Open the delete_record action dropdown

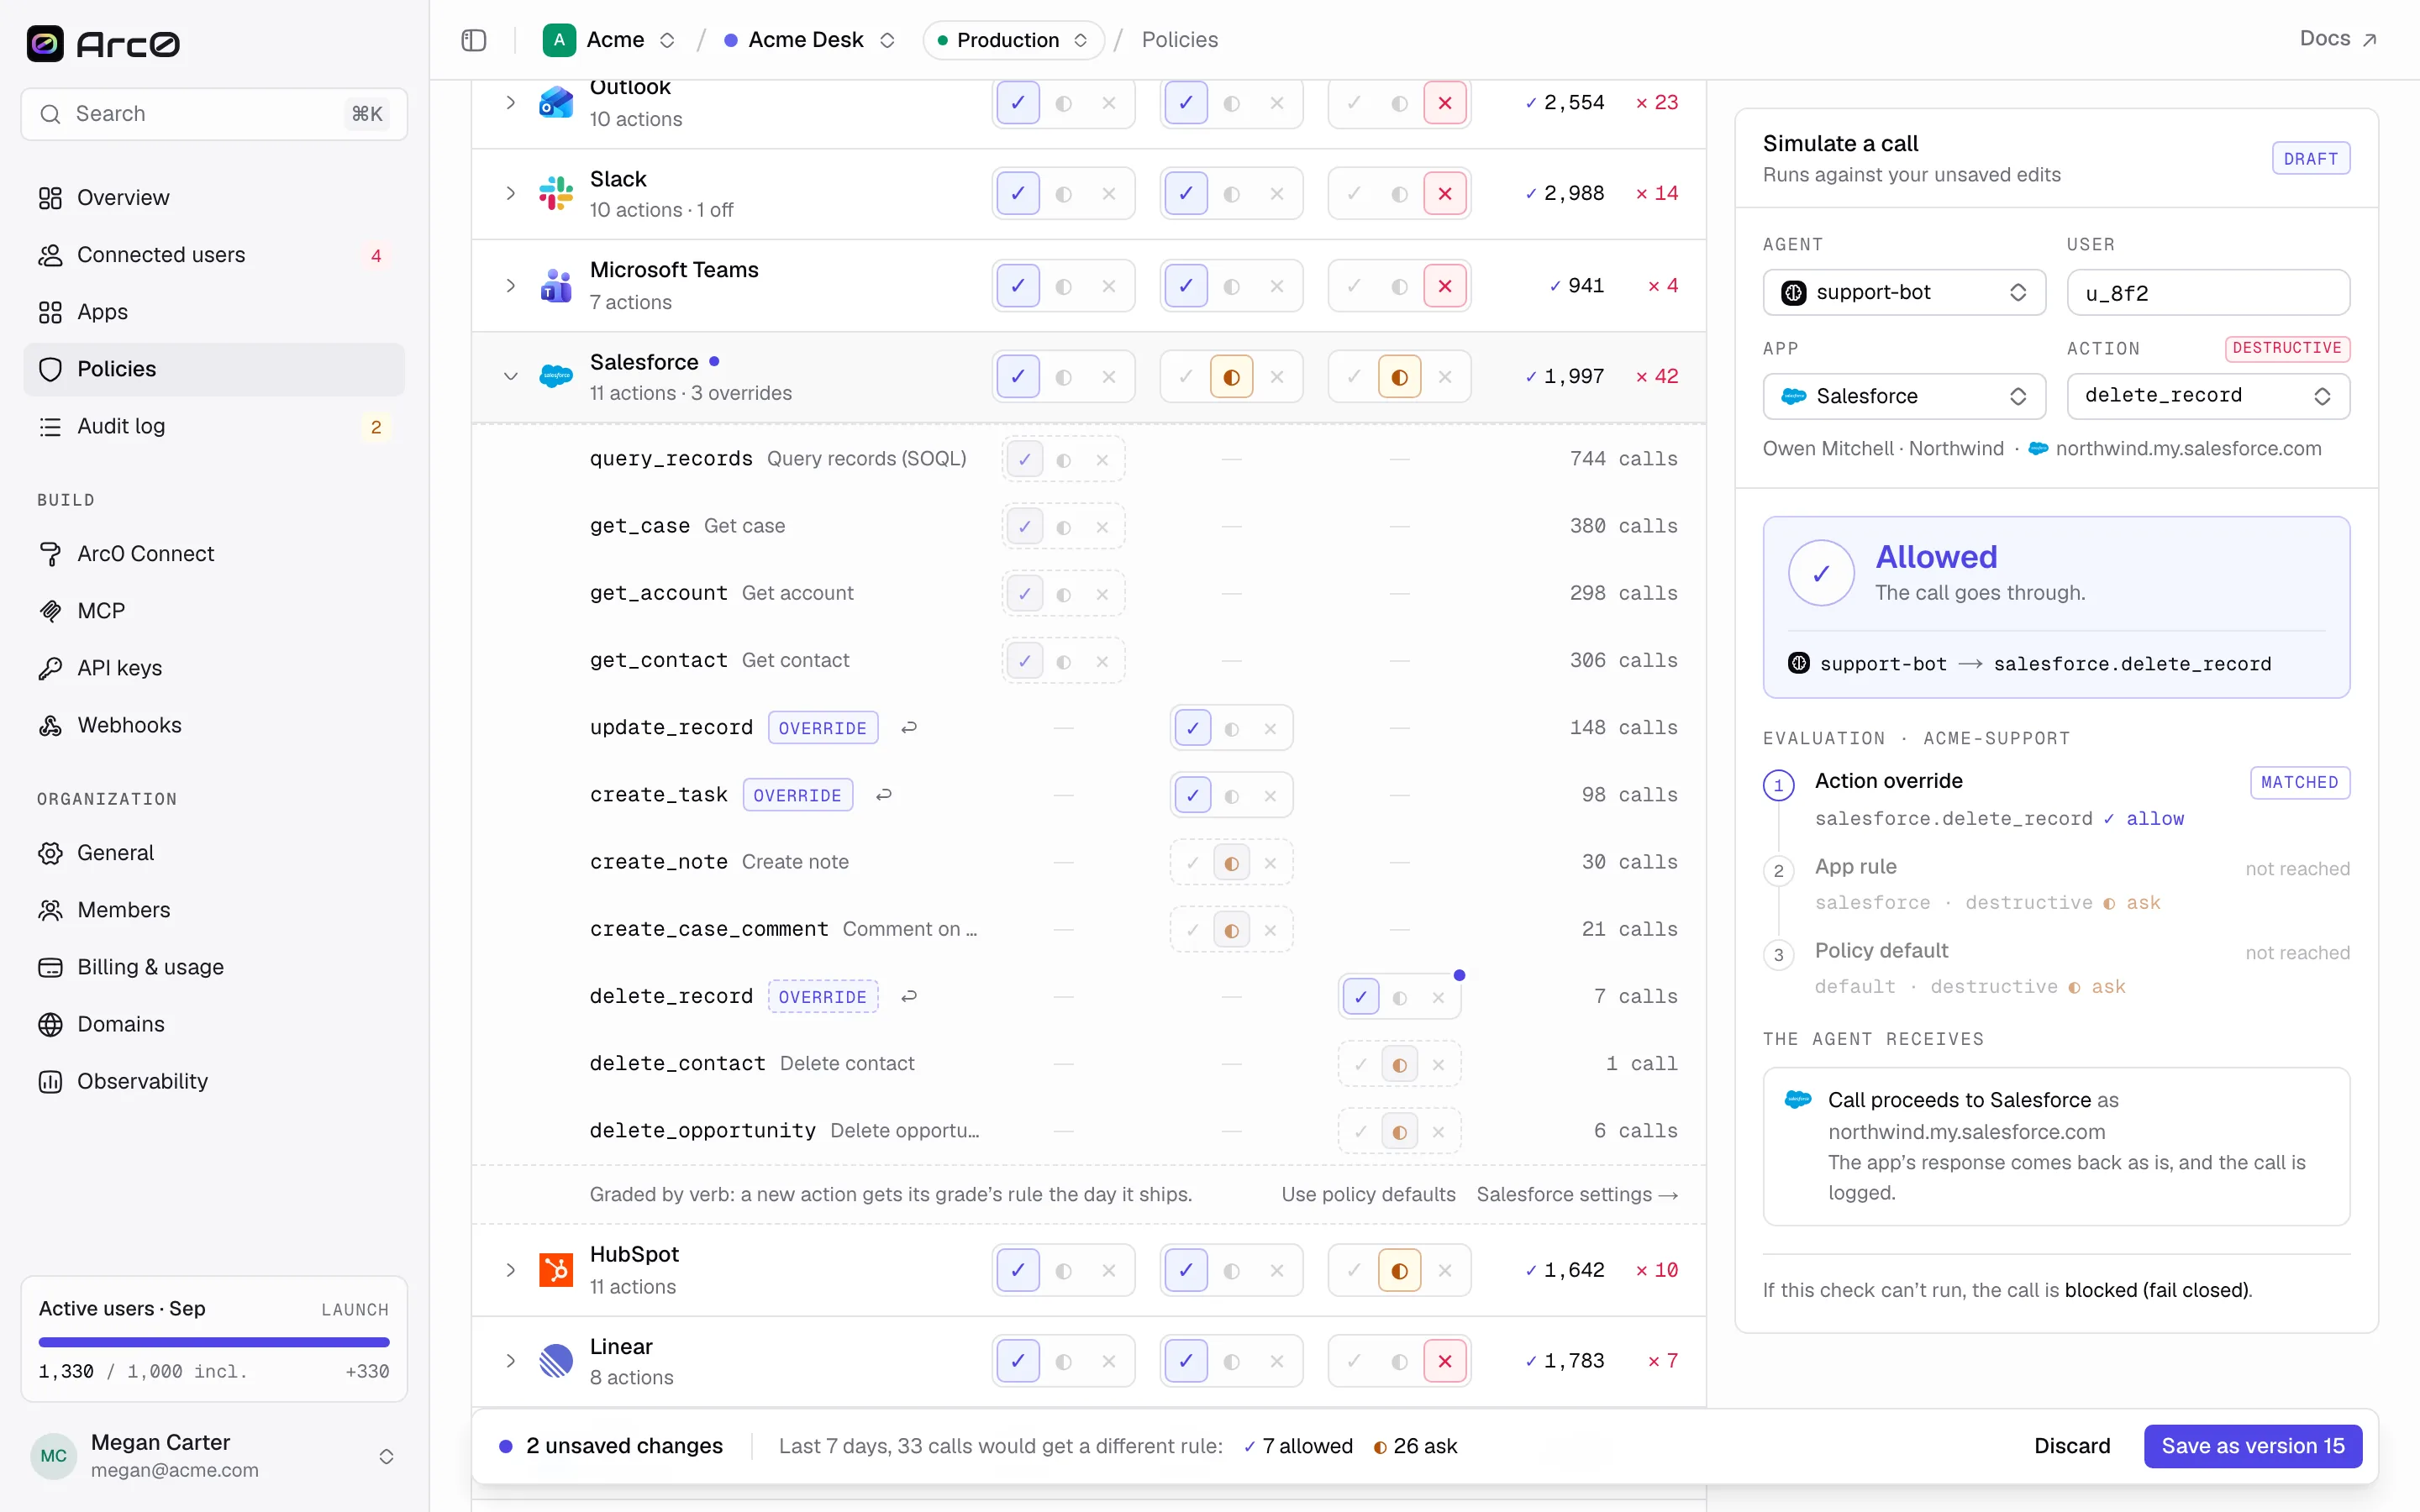(2208, 396)
